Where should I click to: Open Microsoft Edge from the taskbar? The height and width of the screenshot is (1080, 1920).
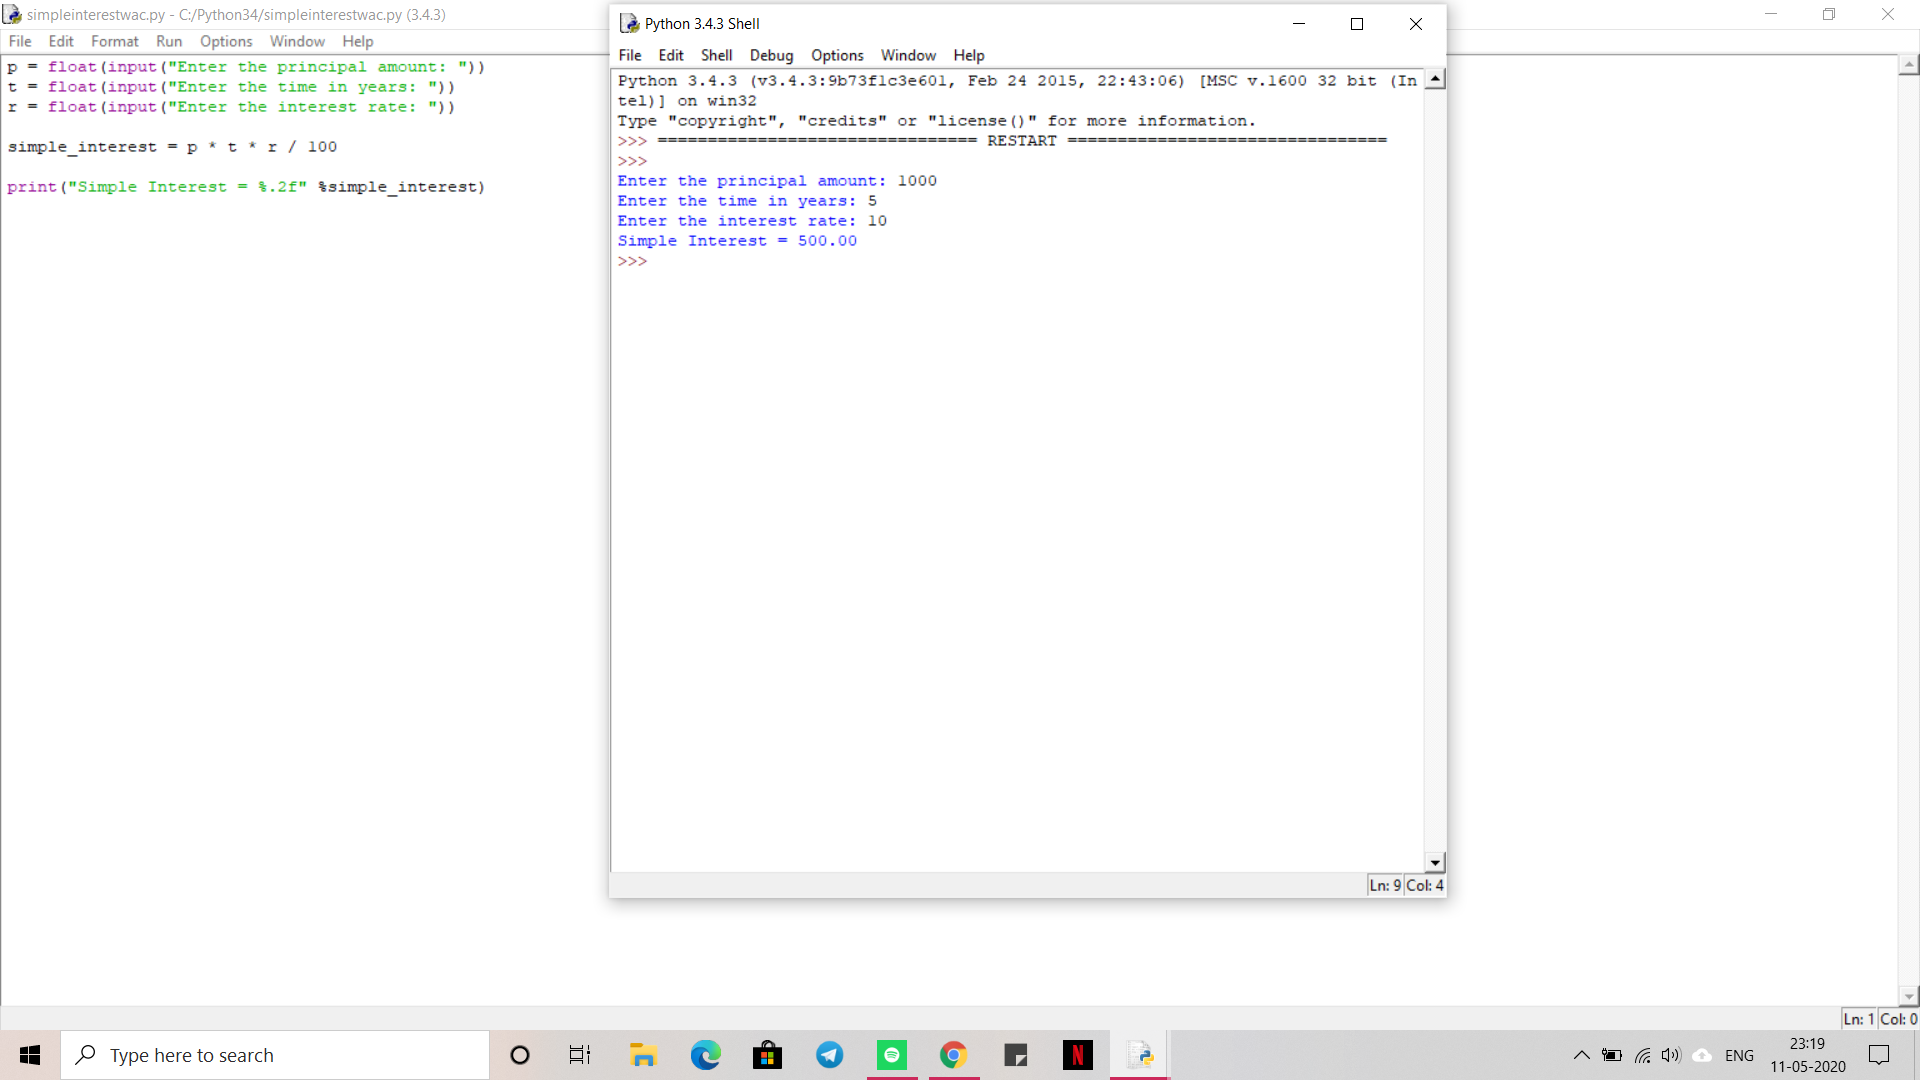tap(705, 1055)
